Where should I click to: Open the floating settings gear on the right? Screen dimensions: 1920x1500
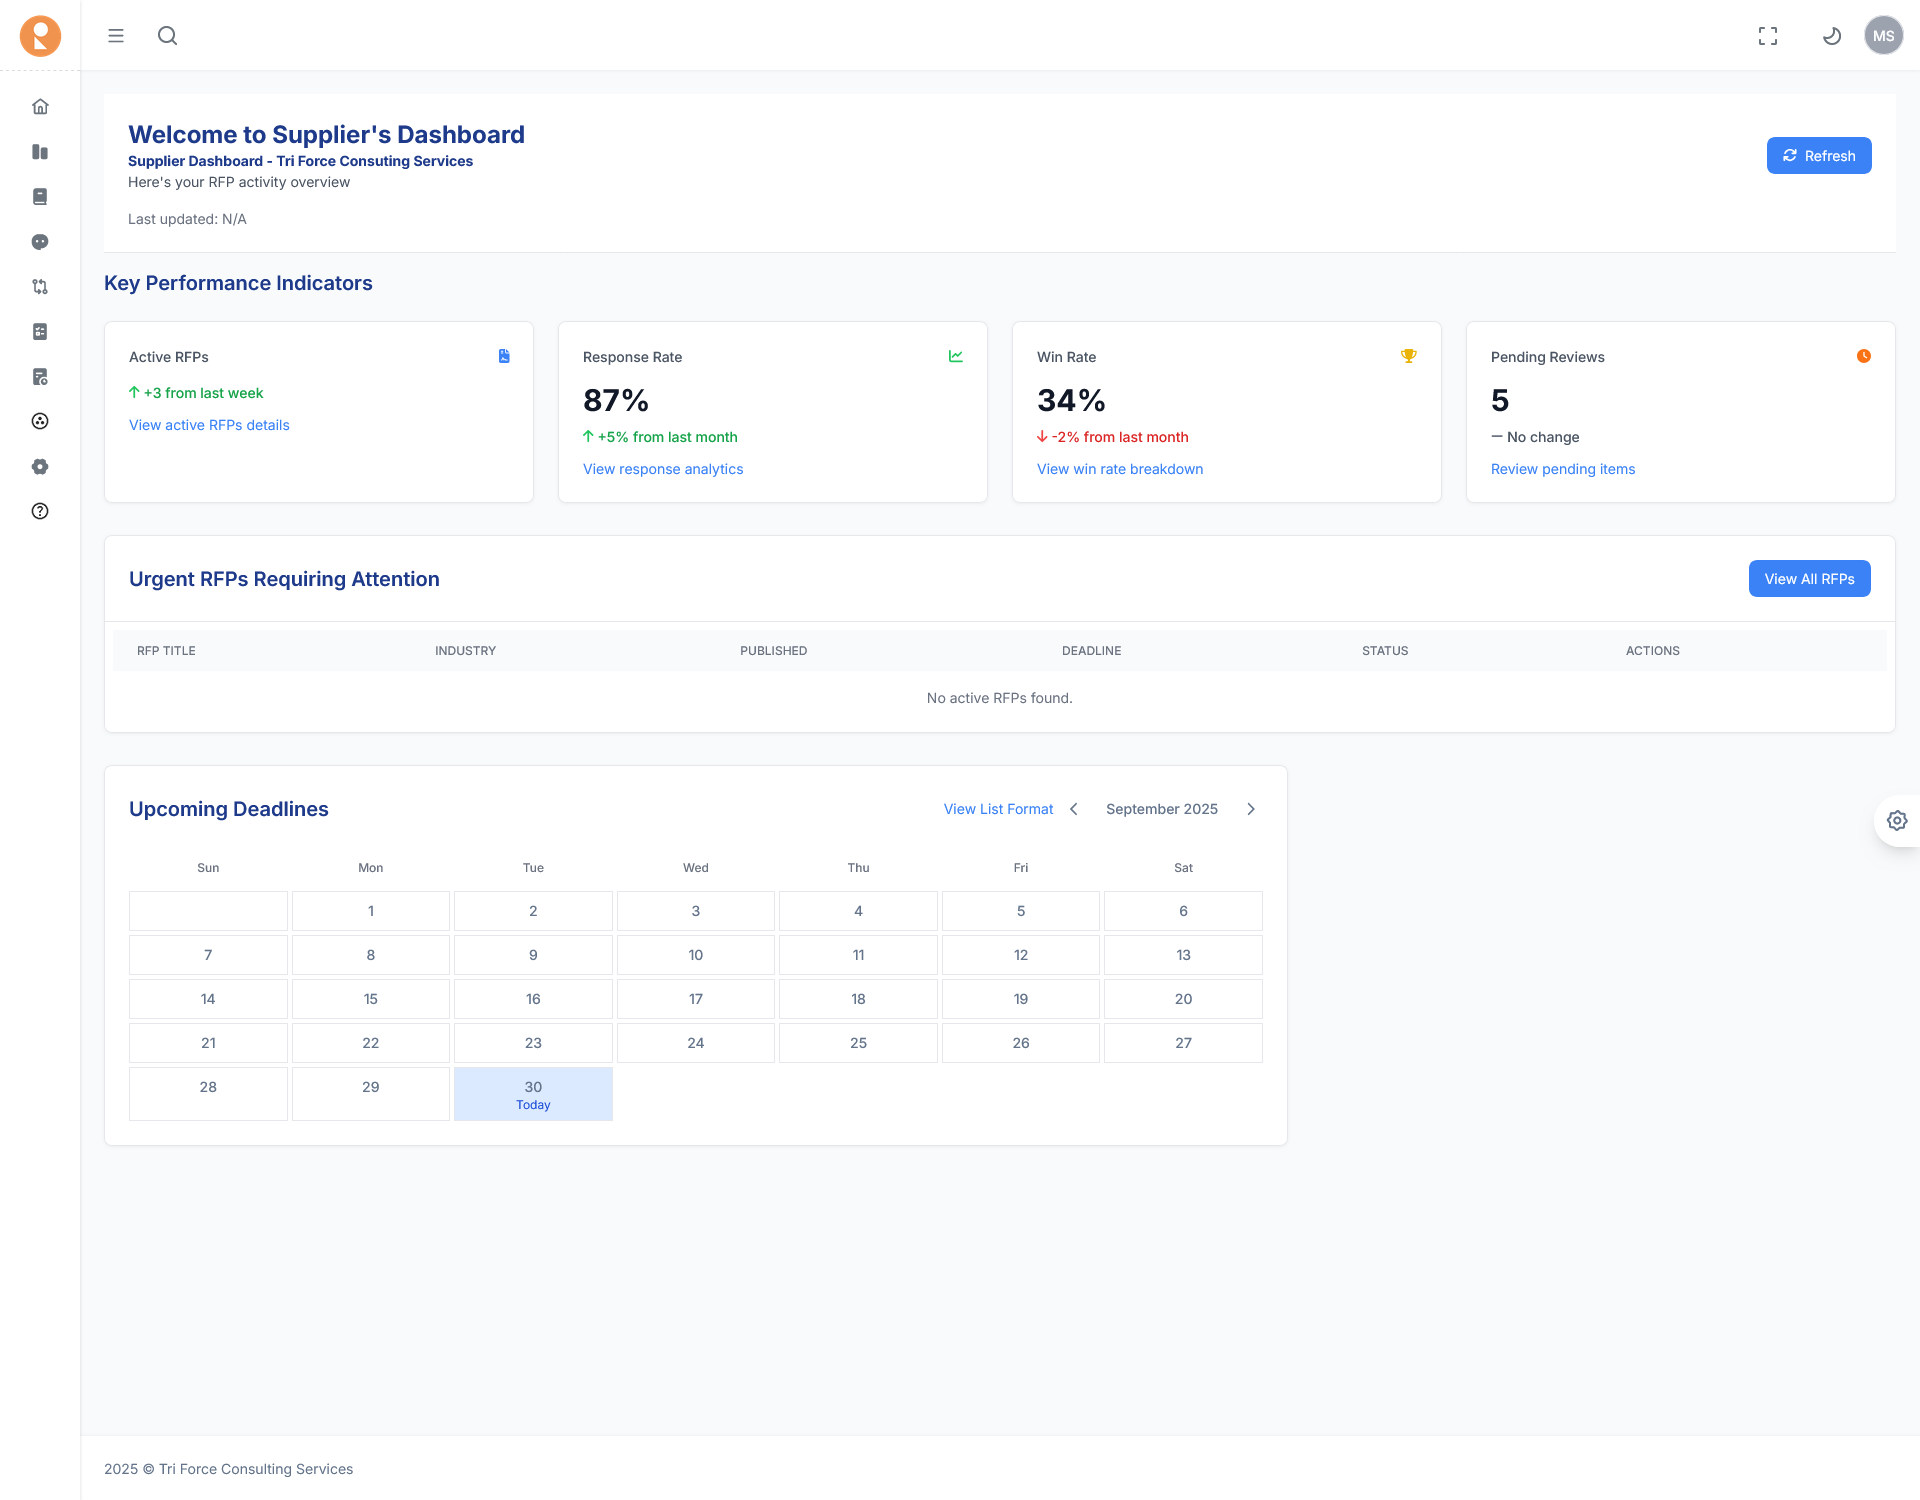[x=1898, y=820]
